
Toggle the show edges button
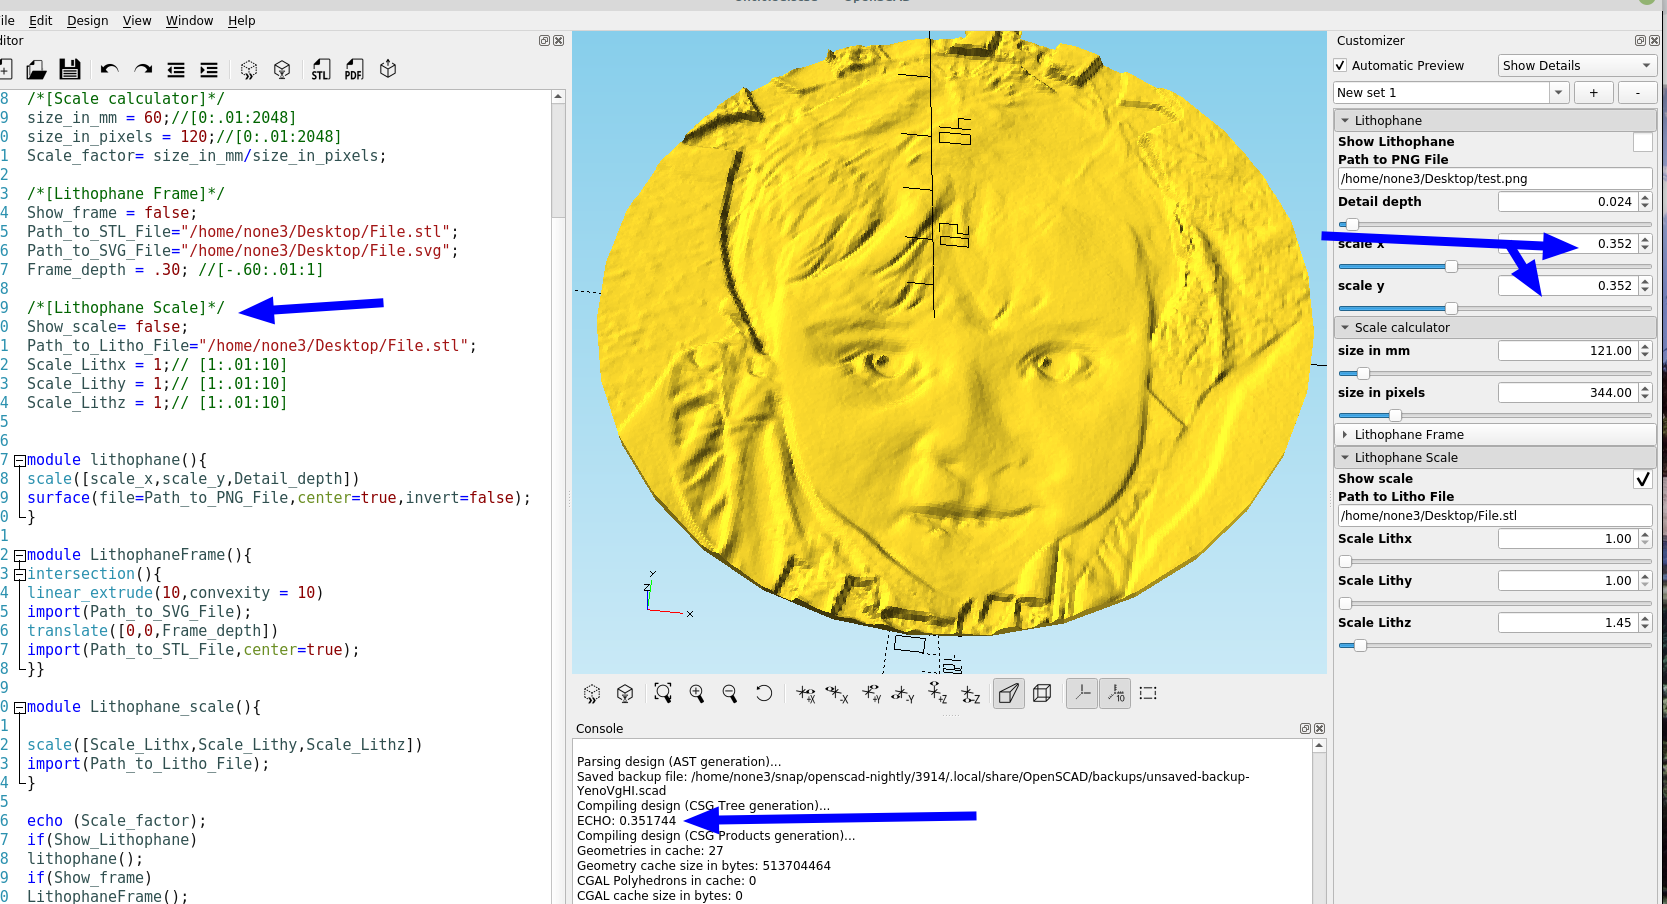[1148, 693]
